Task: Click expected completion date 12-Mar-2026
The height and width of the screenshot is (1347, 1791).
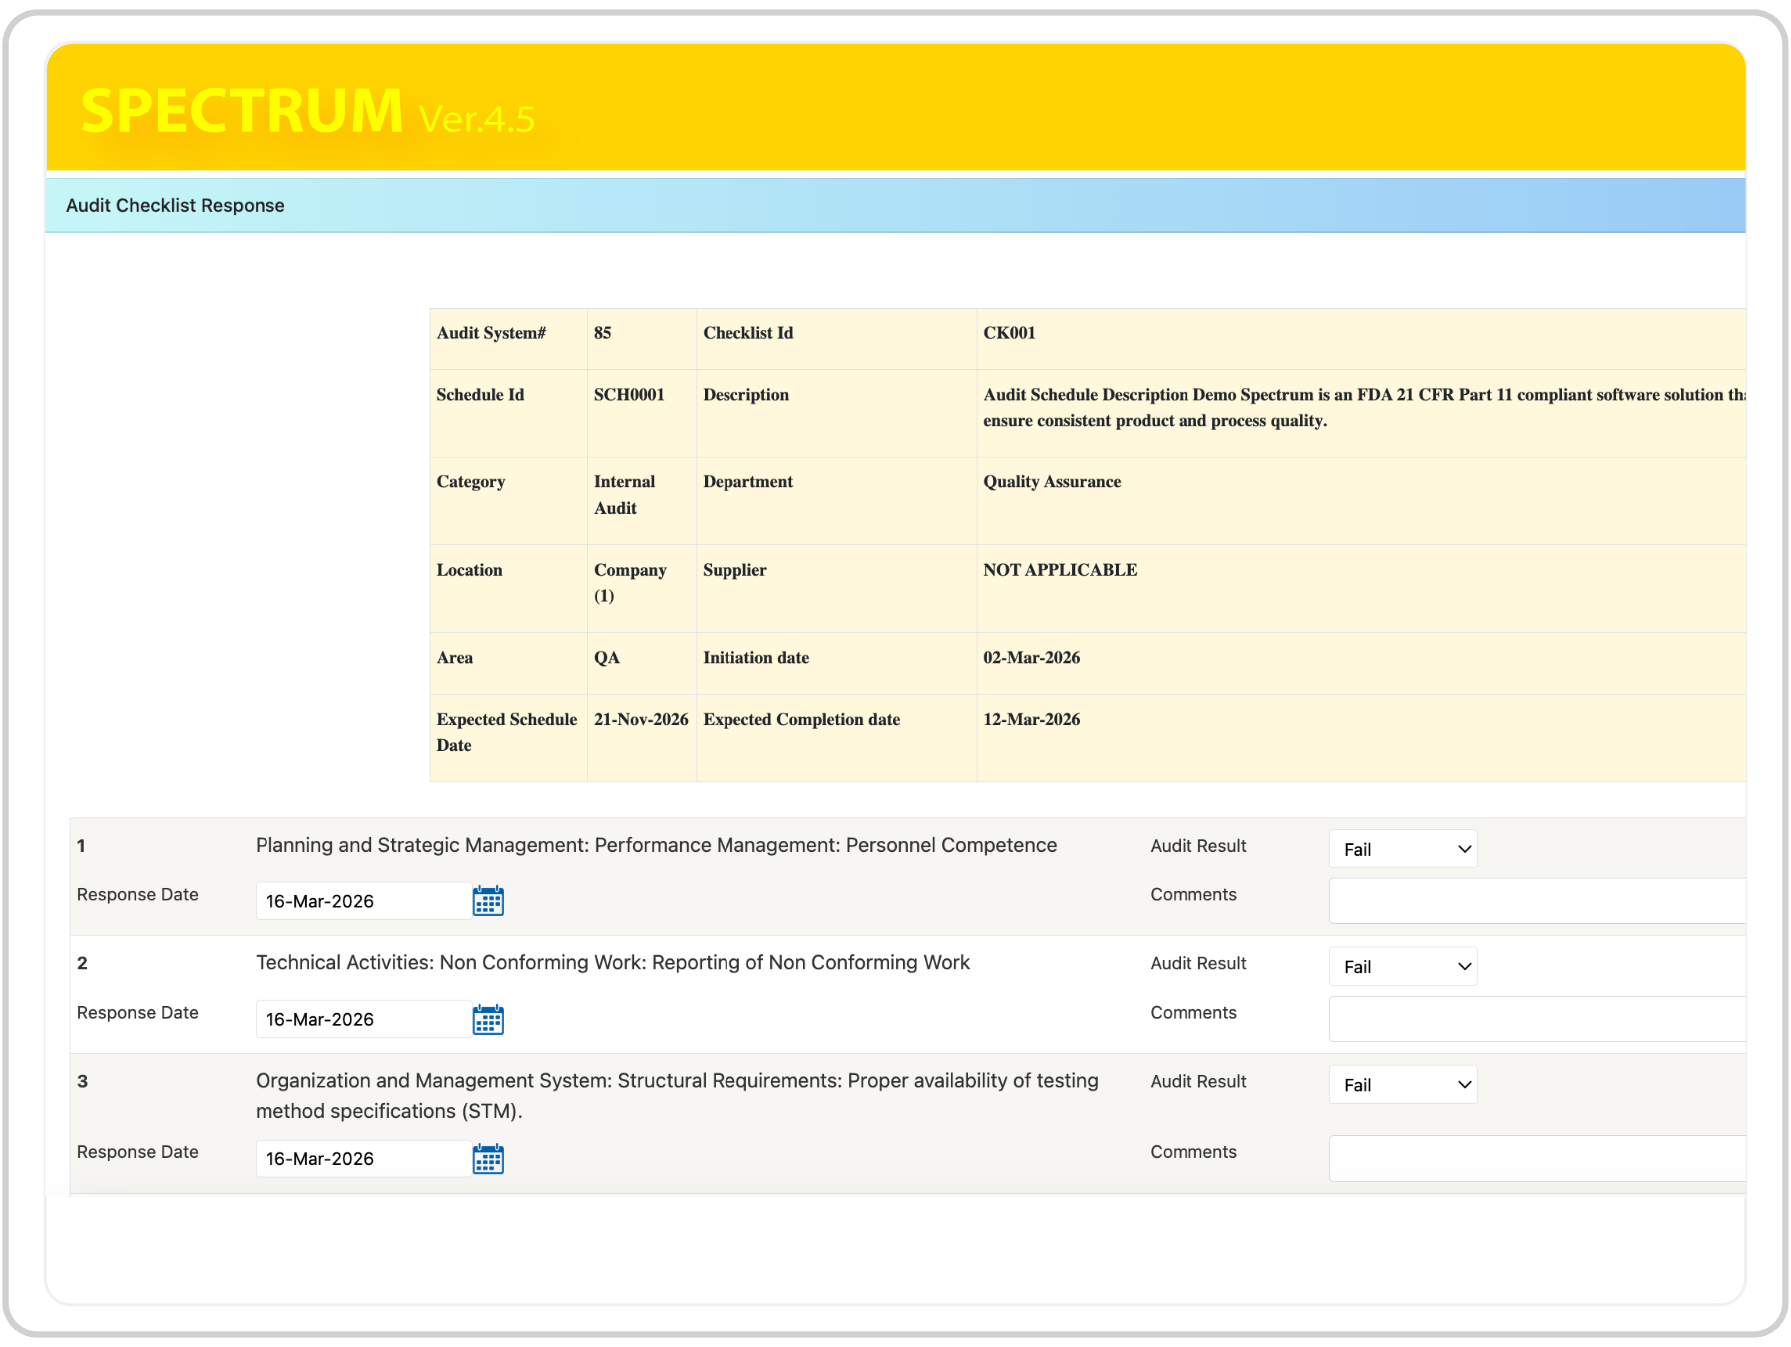Action: pyautogui.click(x=1031, y=720)
